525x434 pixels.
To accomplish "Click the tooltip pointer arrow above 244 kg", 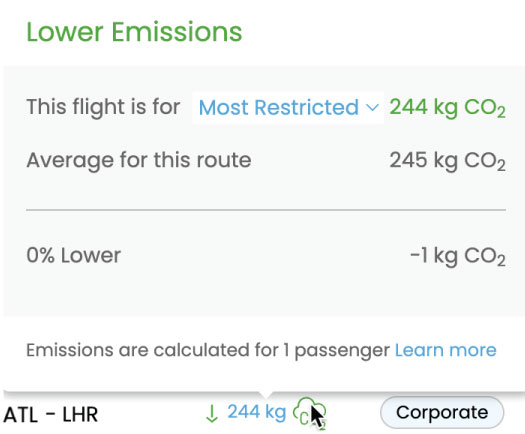I will [265, 395].
